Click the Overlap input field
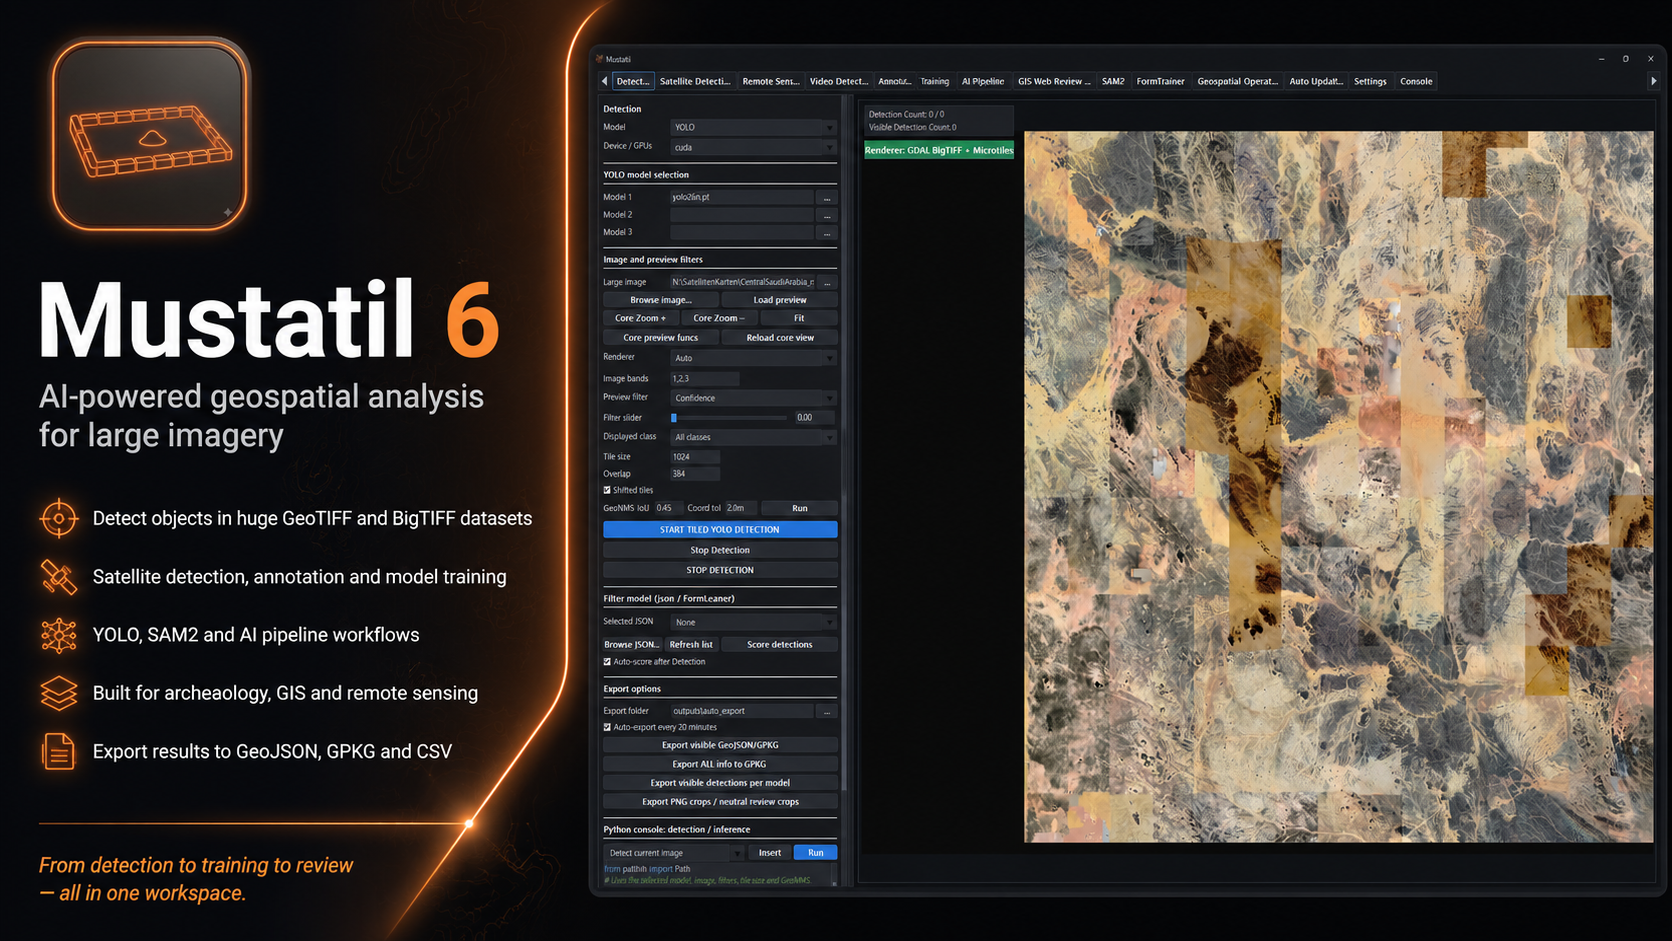The height and width of the screenshot is (941, 1672). point(695,474)
